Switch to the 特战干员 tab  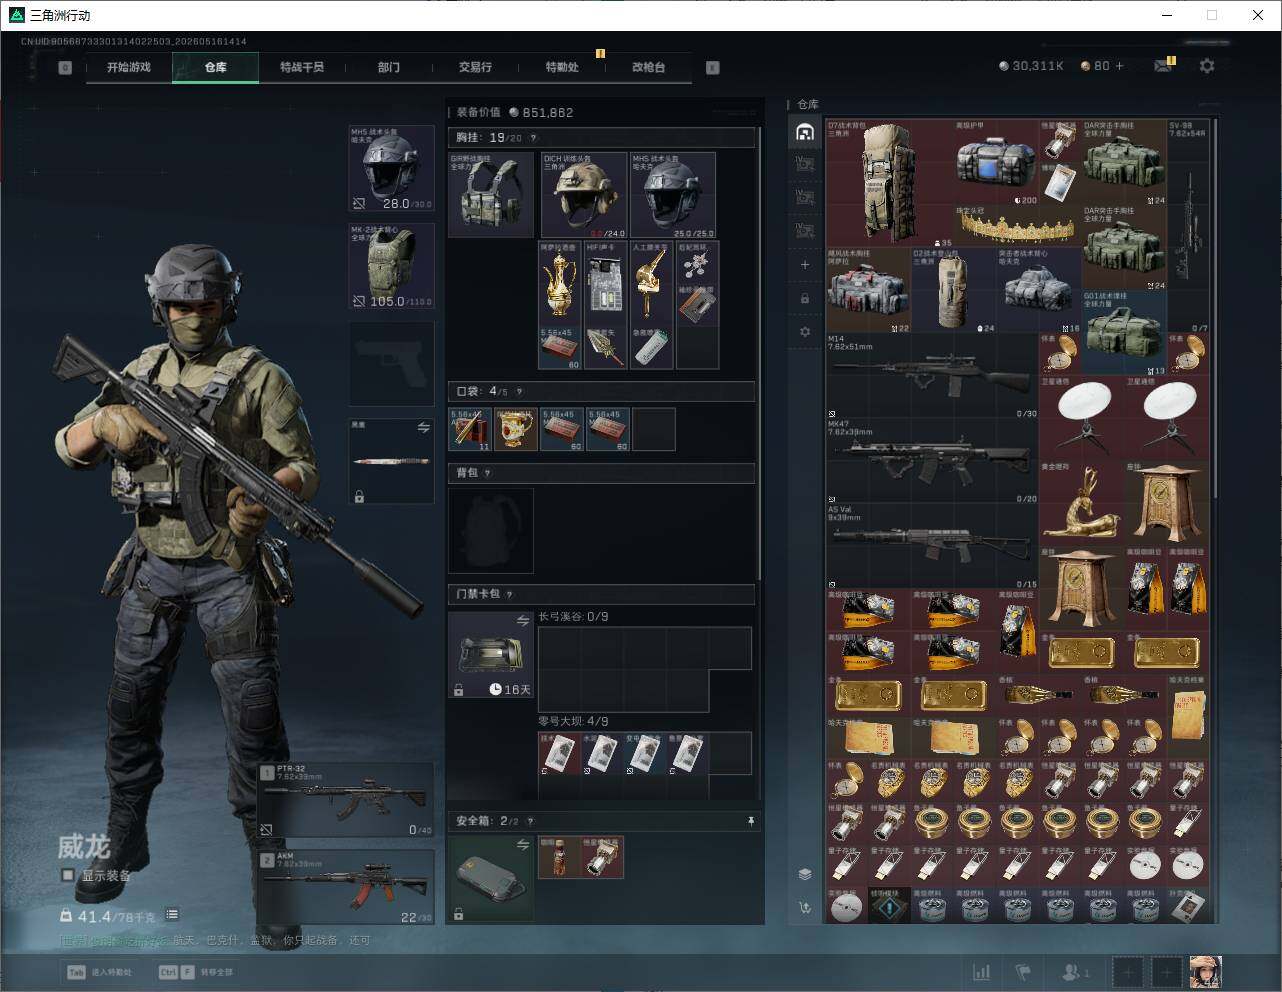pos(301,67)
